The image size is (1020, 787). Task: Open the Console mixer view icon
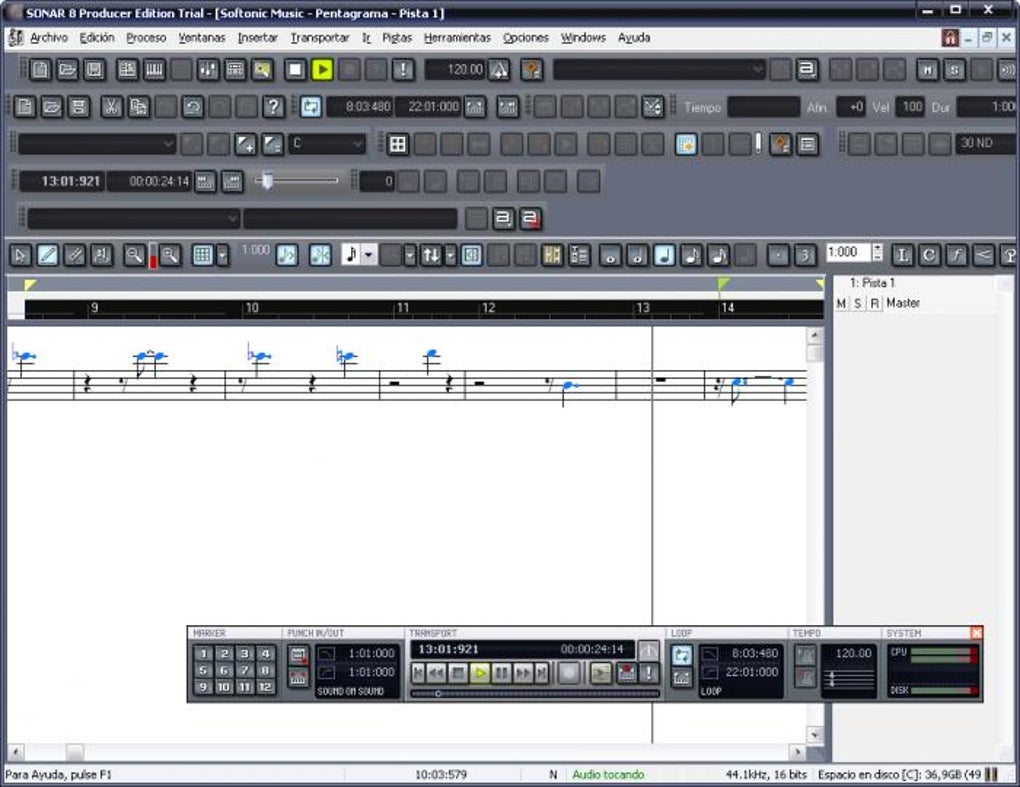208,70
